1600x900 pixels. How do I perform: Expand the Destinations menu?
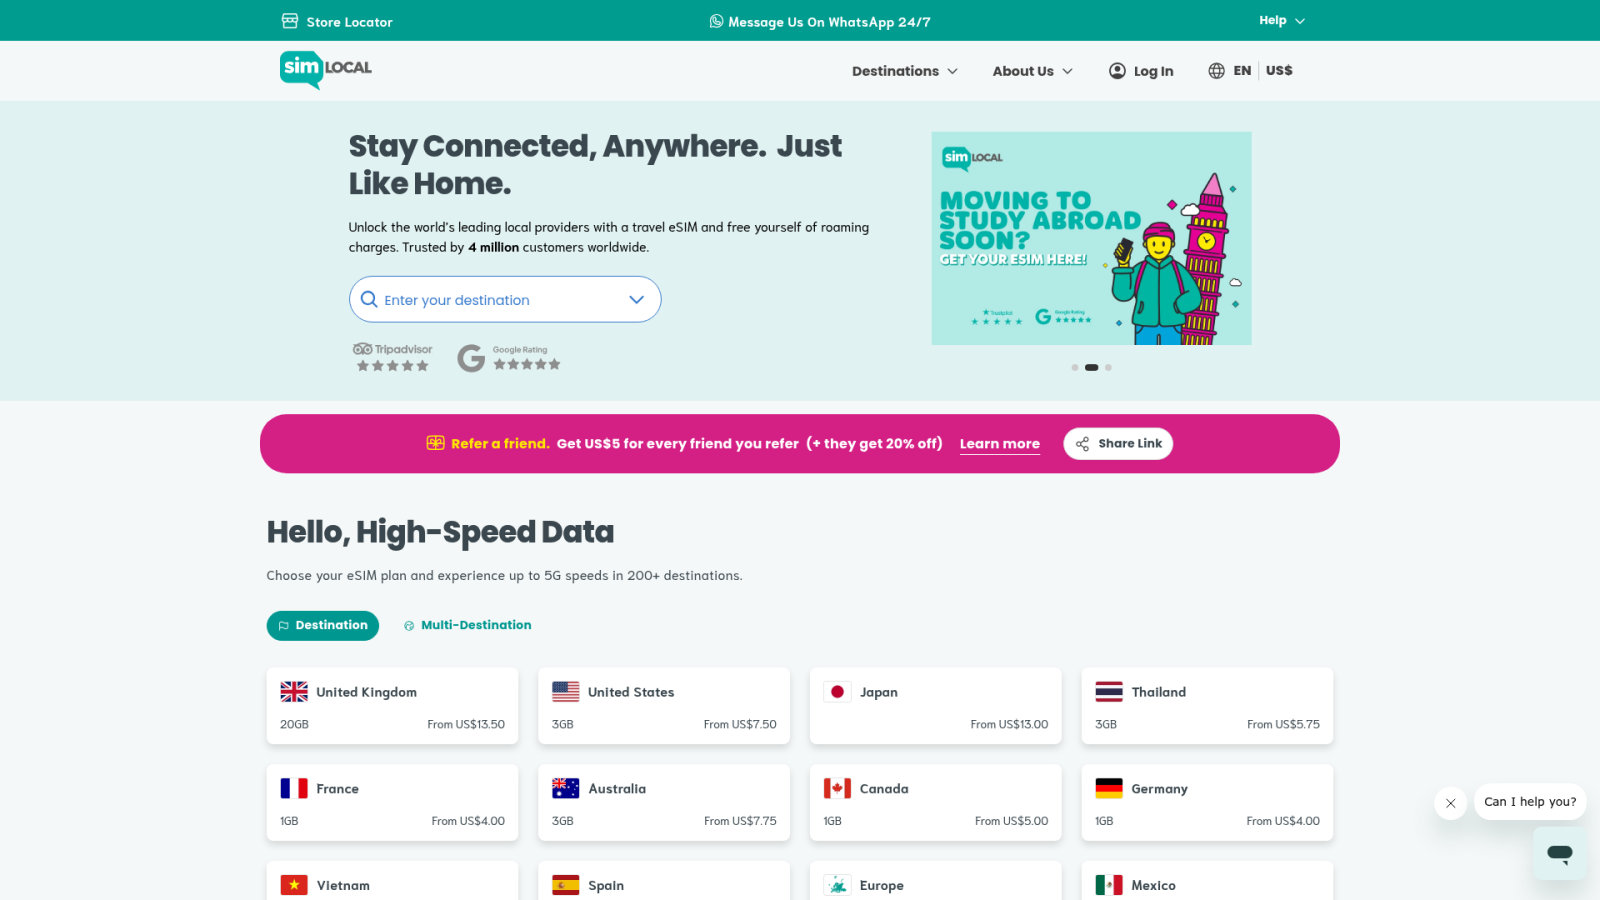pyautogui.click(x=905, y=71)
